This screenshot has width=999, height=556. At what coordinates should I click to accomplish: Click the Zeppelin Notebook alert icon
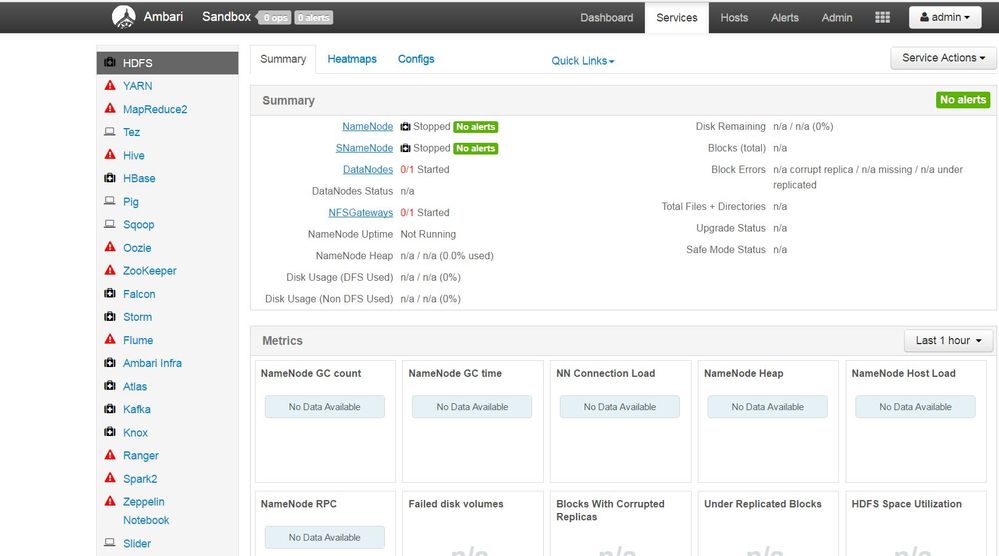110,501
